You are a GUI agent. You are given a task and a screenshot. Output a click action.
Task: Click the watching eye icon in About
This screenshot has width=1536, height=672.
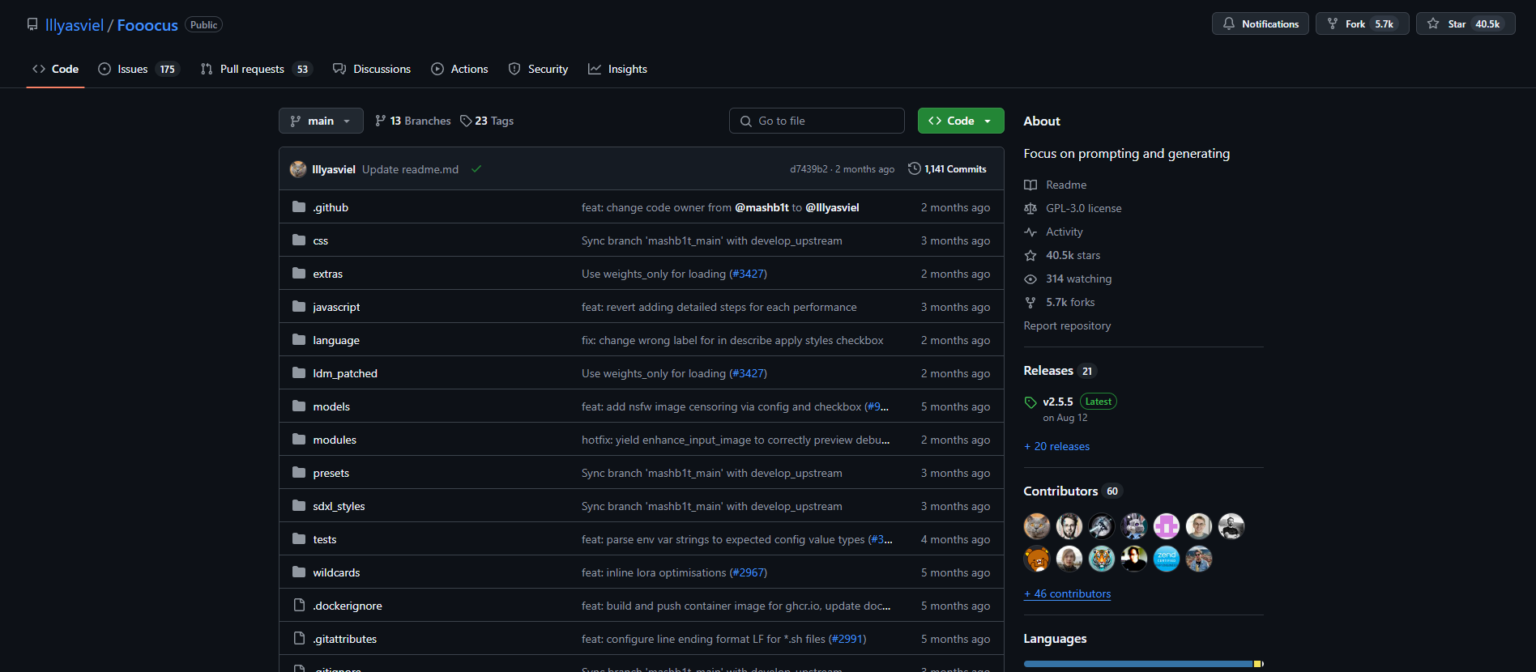(x=1031, y=278)
